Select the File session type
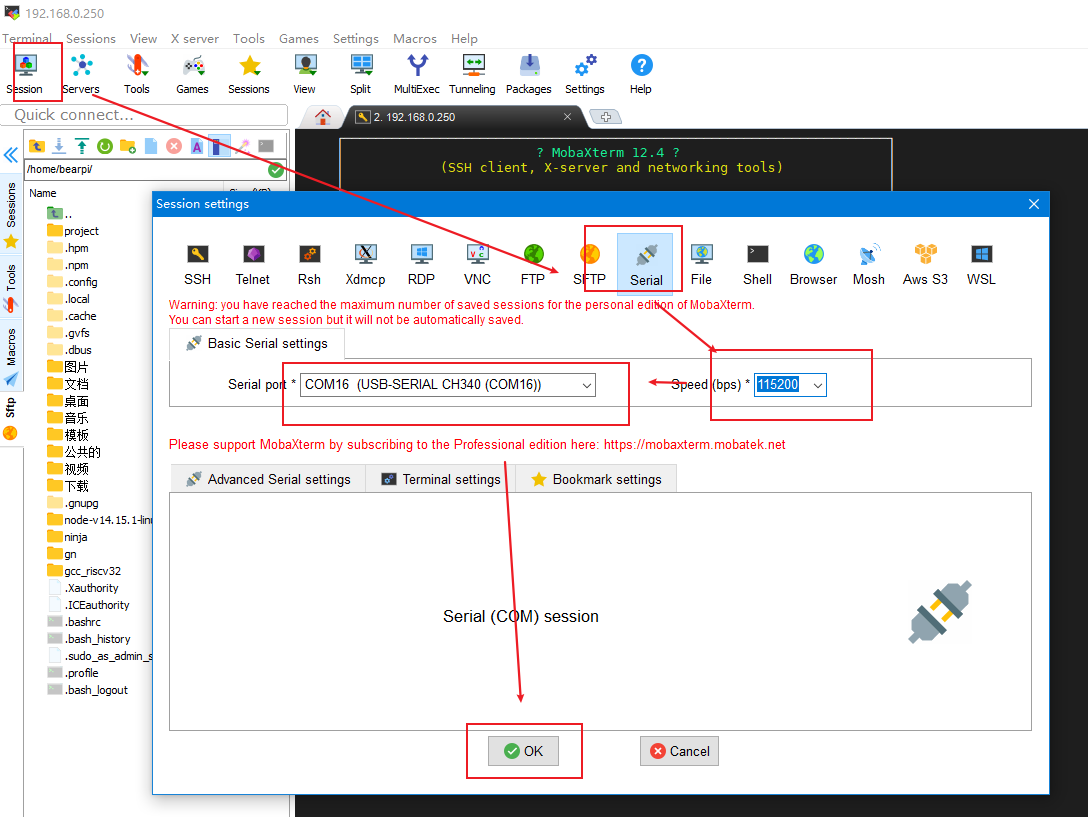 pos(702,264)
